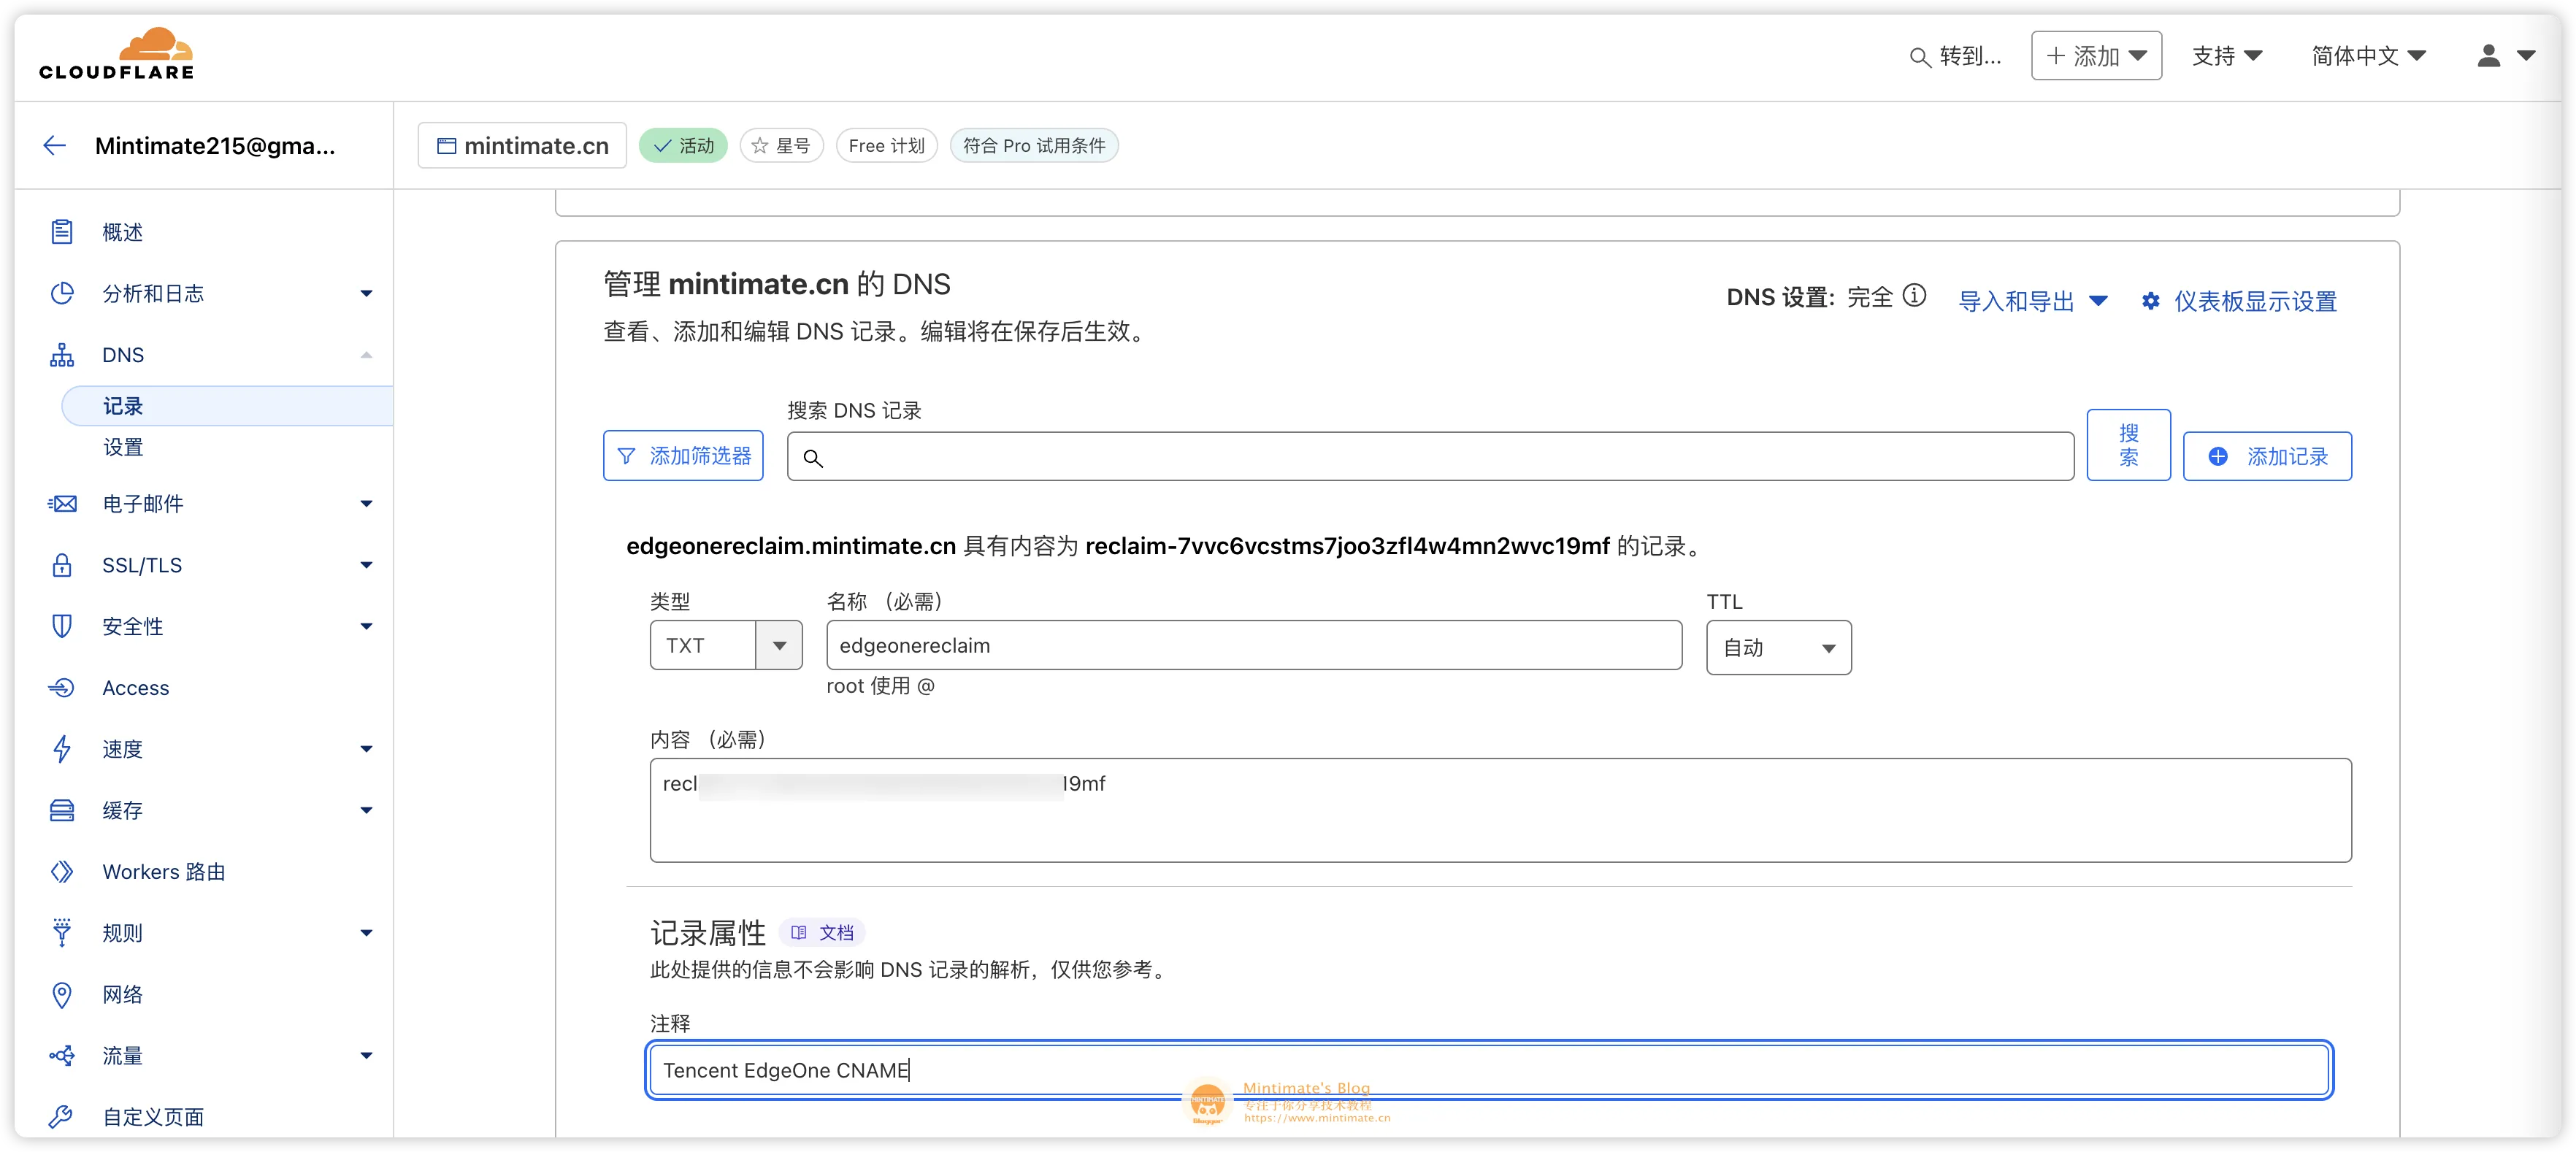This screenshot has width=2576, height=1152.
Task: Click the 电子邮件 envelope icon
Action: [x=62, y=503]
